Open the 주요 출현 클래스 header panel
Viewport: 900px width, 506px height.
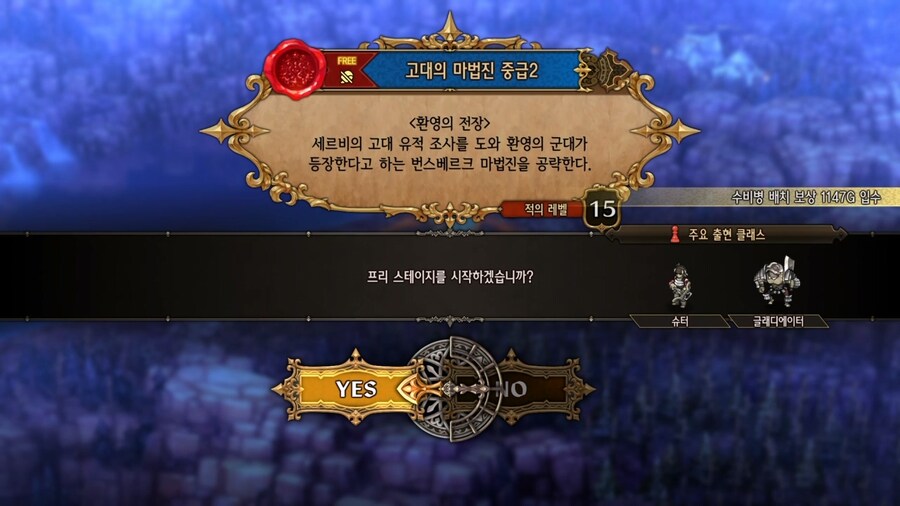[726, 234]
